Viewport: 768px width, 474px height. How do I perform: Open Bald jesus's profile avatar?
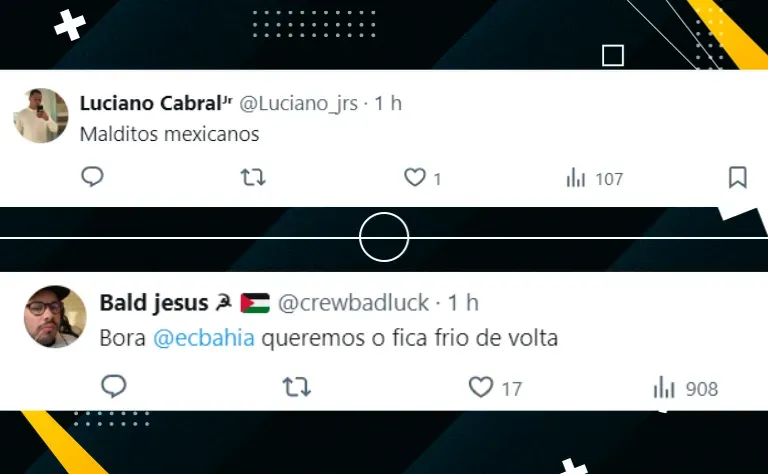(55, 317)
